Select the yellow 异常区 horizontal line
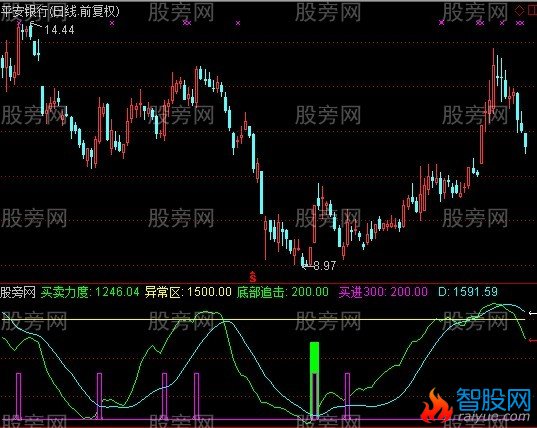The width and height of the screenshot is (537, 428). click(263, 319)
